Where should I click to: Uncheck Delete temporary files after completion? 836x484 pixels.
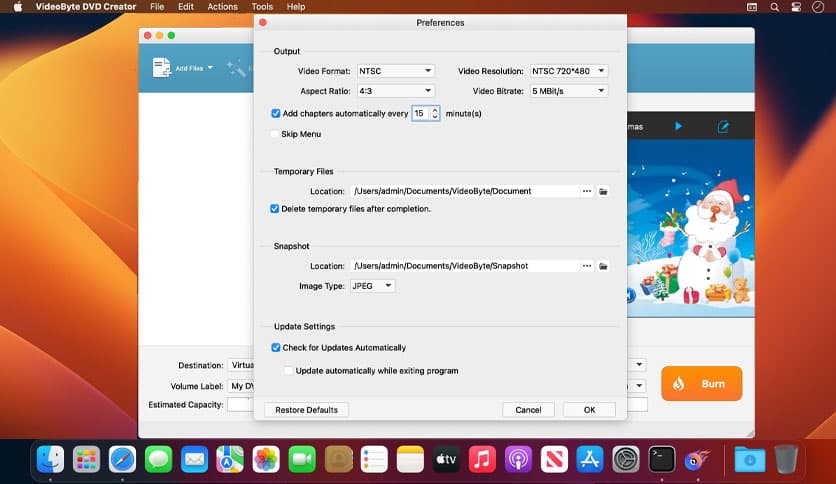pyautogui.click(x=275, y=208)
